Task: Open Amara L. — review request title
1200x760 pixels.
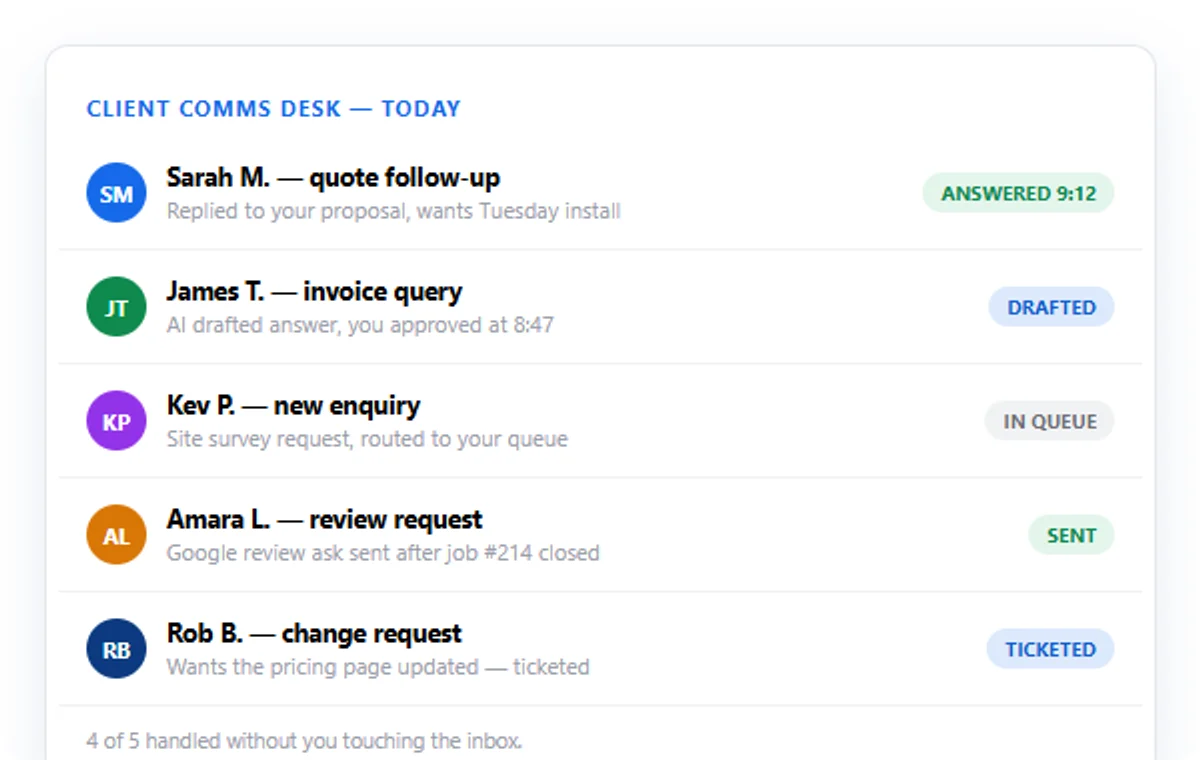Action: point(324,520)
